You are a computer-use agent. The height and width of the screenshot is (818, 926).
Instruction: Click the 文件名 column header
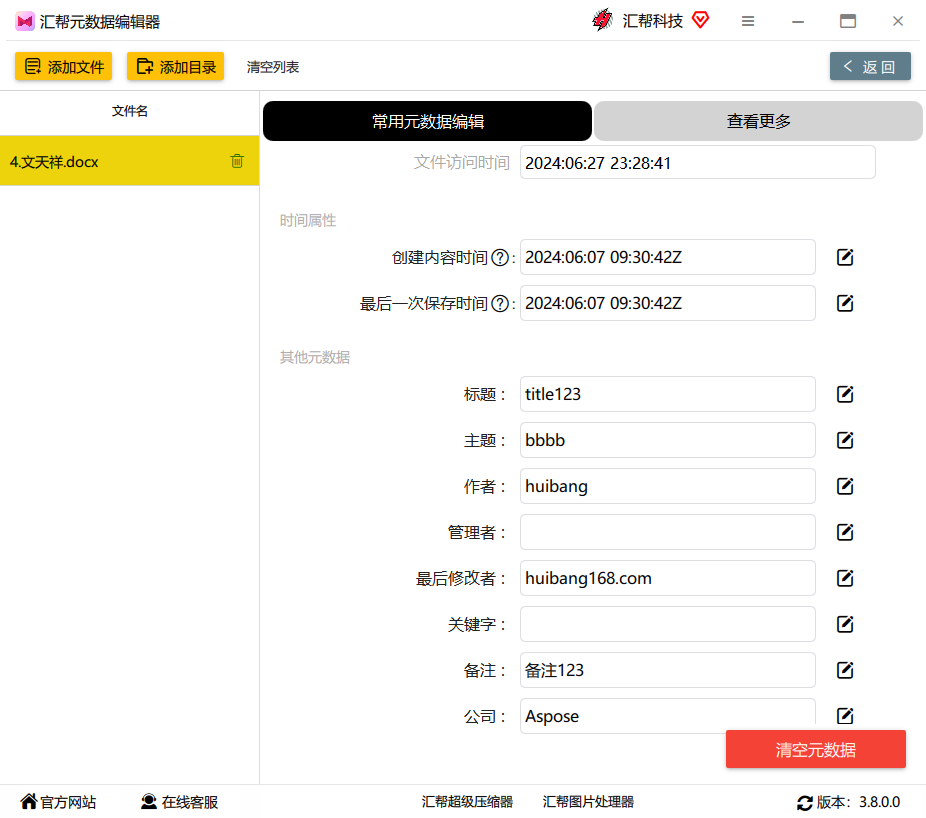pos(129,111)
